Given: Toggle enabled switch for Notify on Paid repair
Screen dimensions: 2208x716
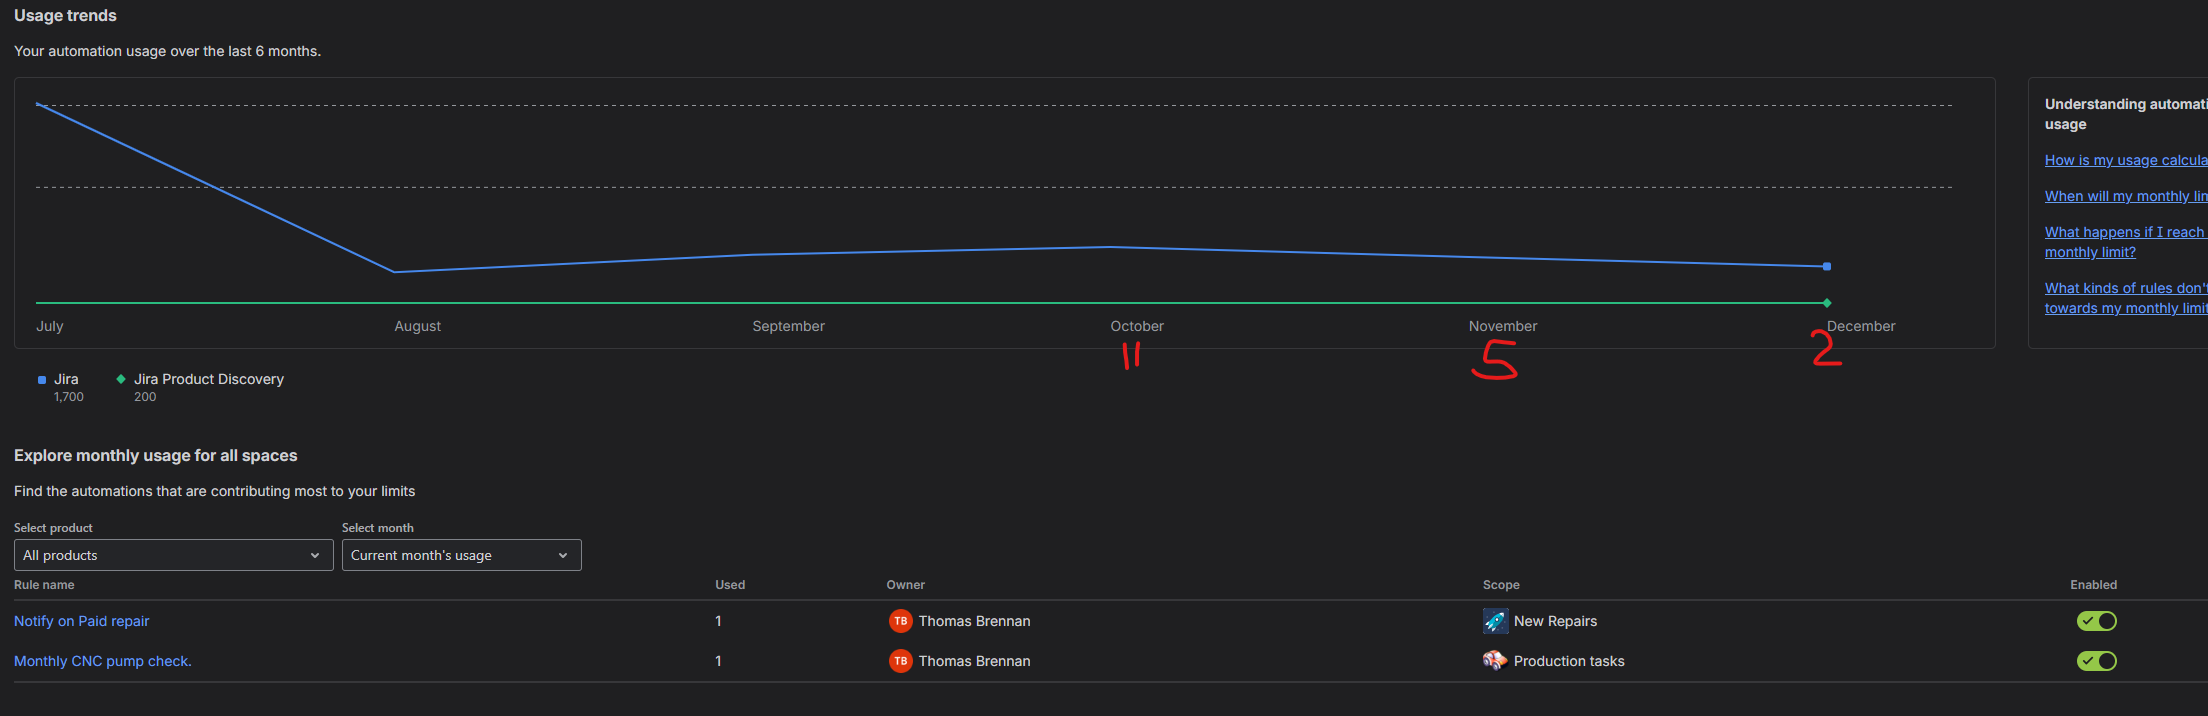Looking at the screenshot, I should (2096, 621).
